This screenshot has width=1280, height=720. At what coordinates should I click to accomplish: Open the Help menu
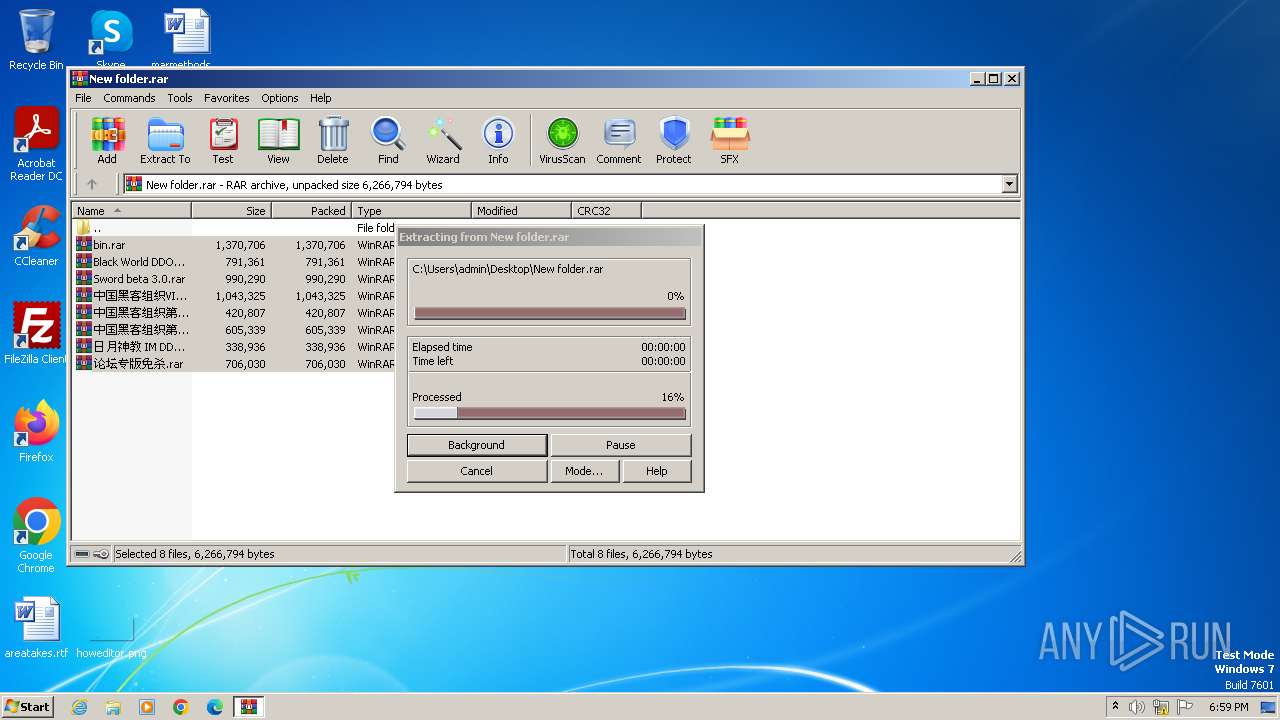(320, 98)
